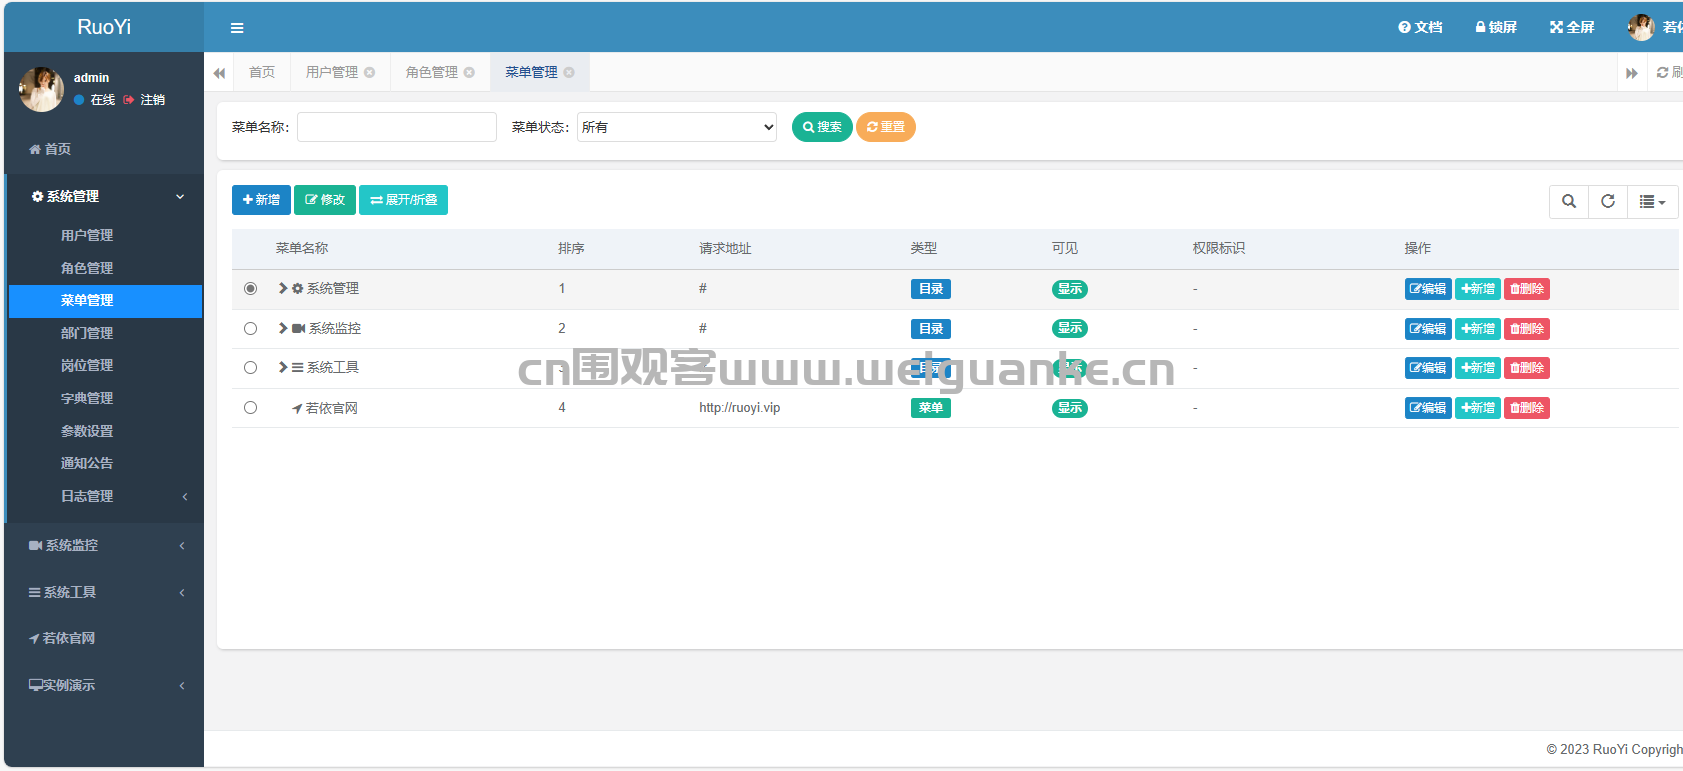Delete the 系统工具 row
This screenshot has width=1683, height=771.
pyautogui.click(x=1527, y=368)
